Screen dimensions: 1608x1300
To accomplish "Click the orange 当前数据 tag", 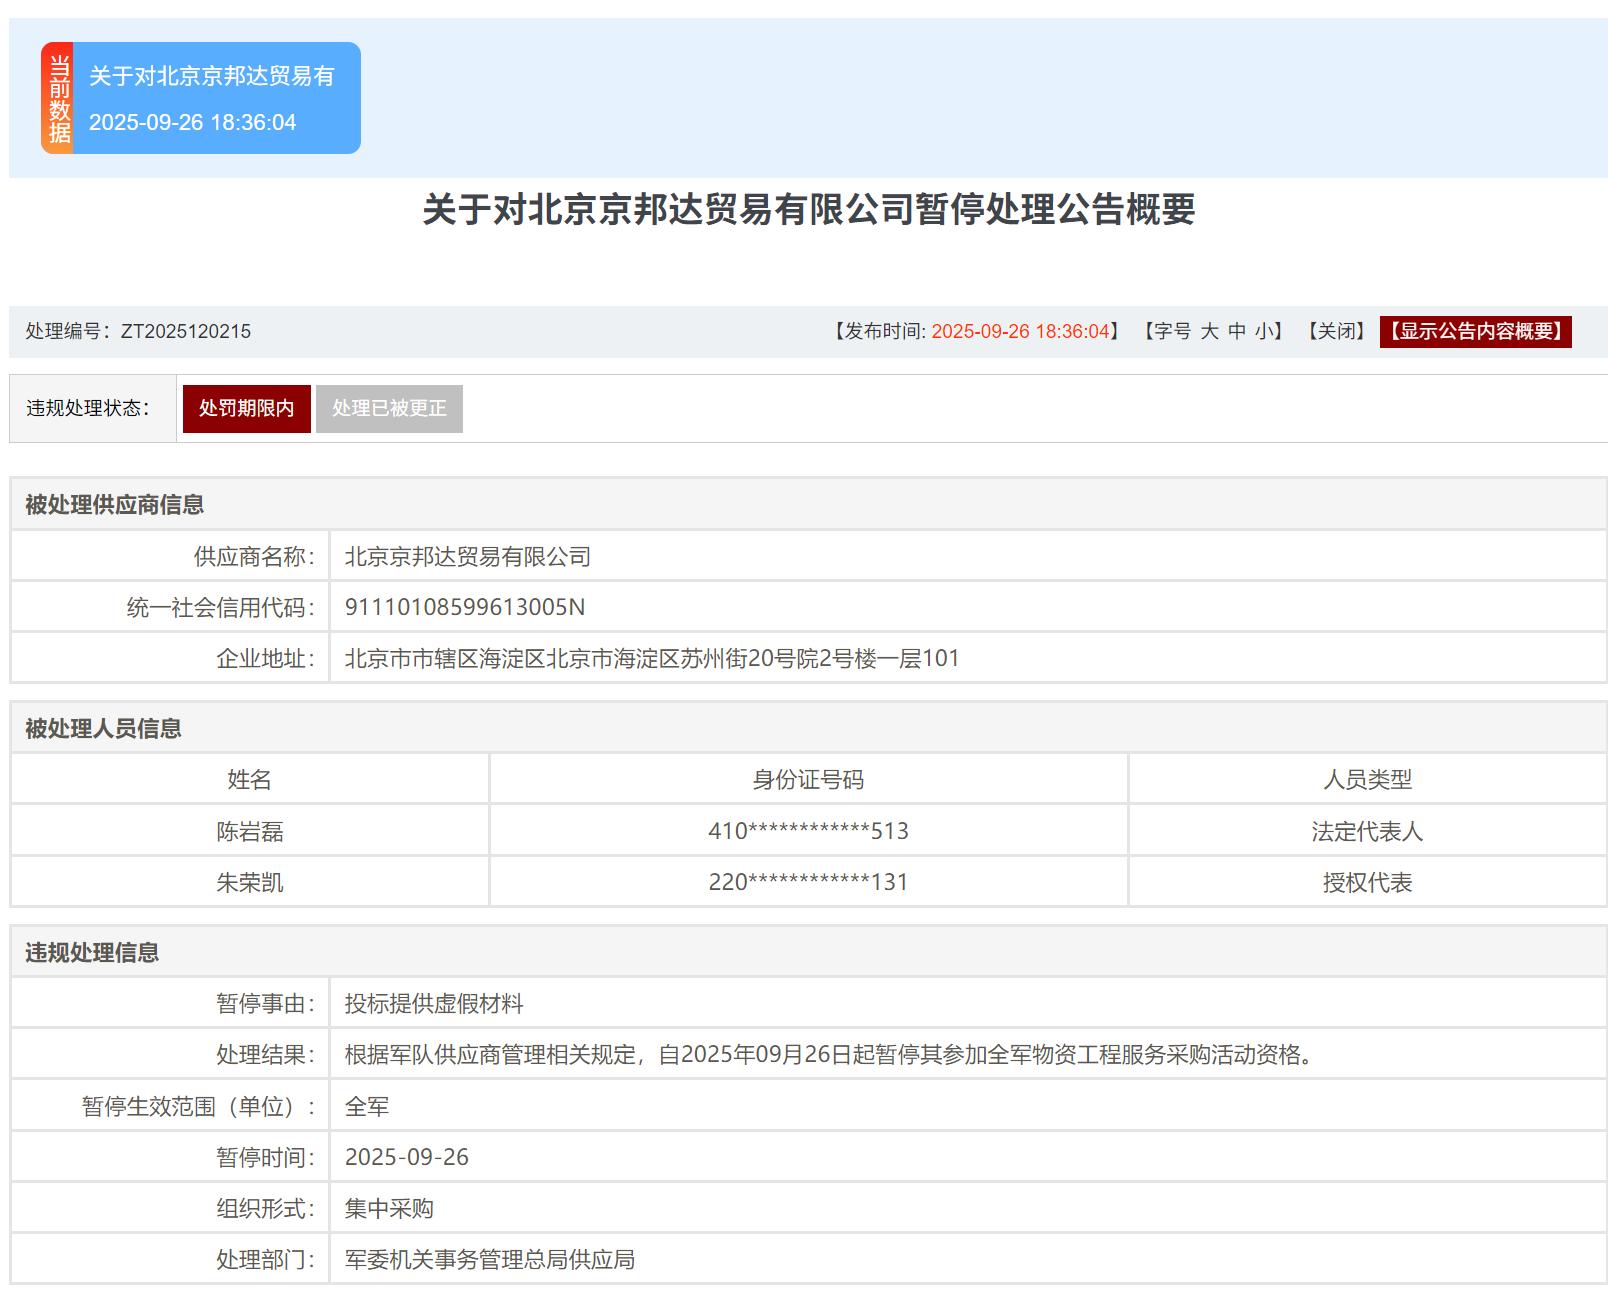I will (58, 98).
